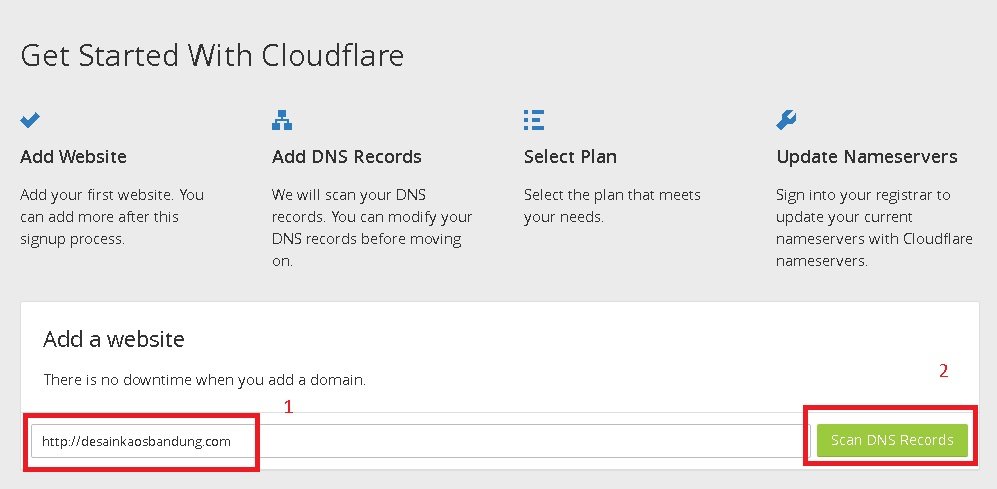Focus the blank right portion of the domain field
The image size is (997, 489).
[530, 441]
